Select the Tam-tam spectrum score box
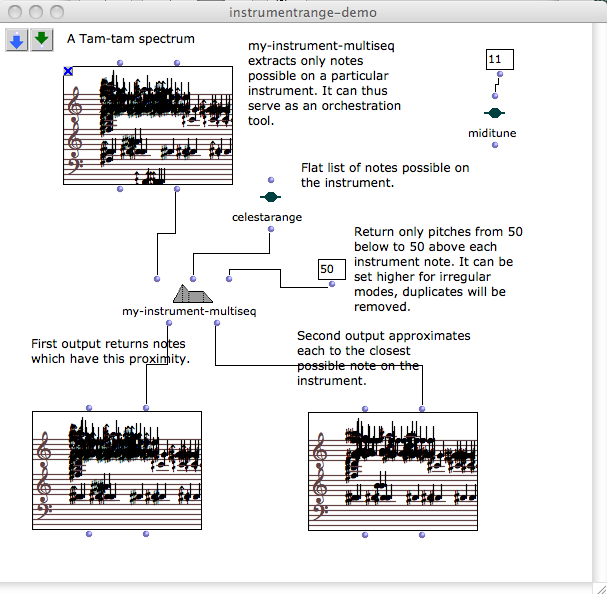The image size is (607, 594). pyautogui.click(x=147, y=125)
